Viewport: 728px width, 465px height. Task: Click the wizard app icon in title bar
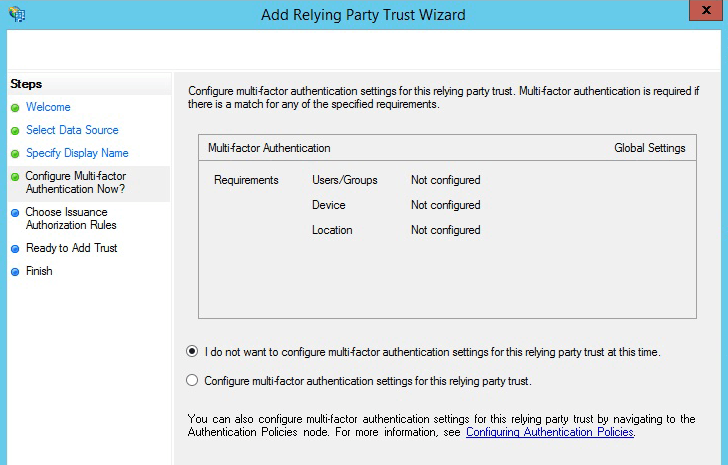pos(17,14)
